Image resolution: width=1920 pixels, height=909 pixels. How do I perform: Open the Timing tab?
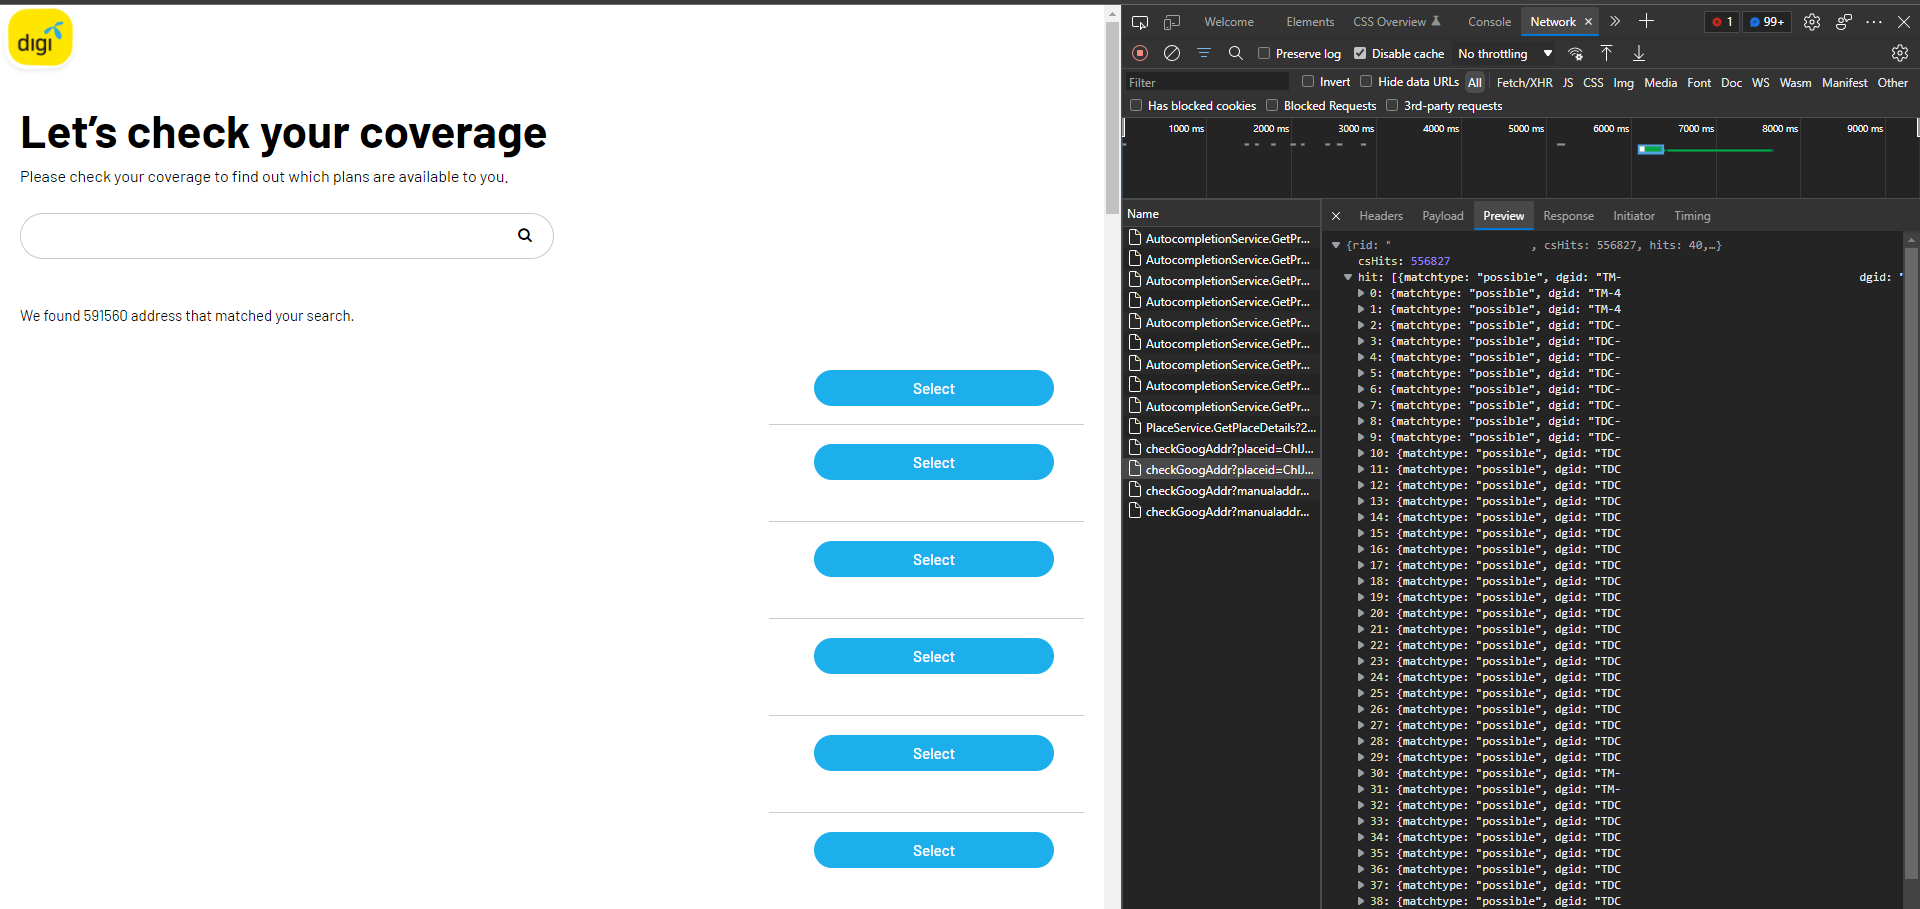[1692, 216]
